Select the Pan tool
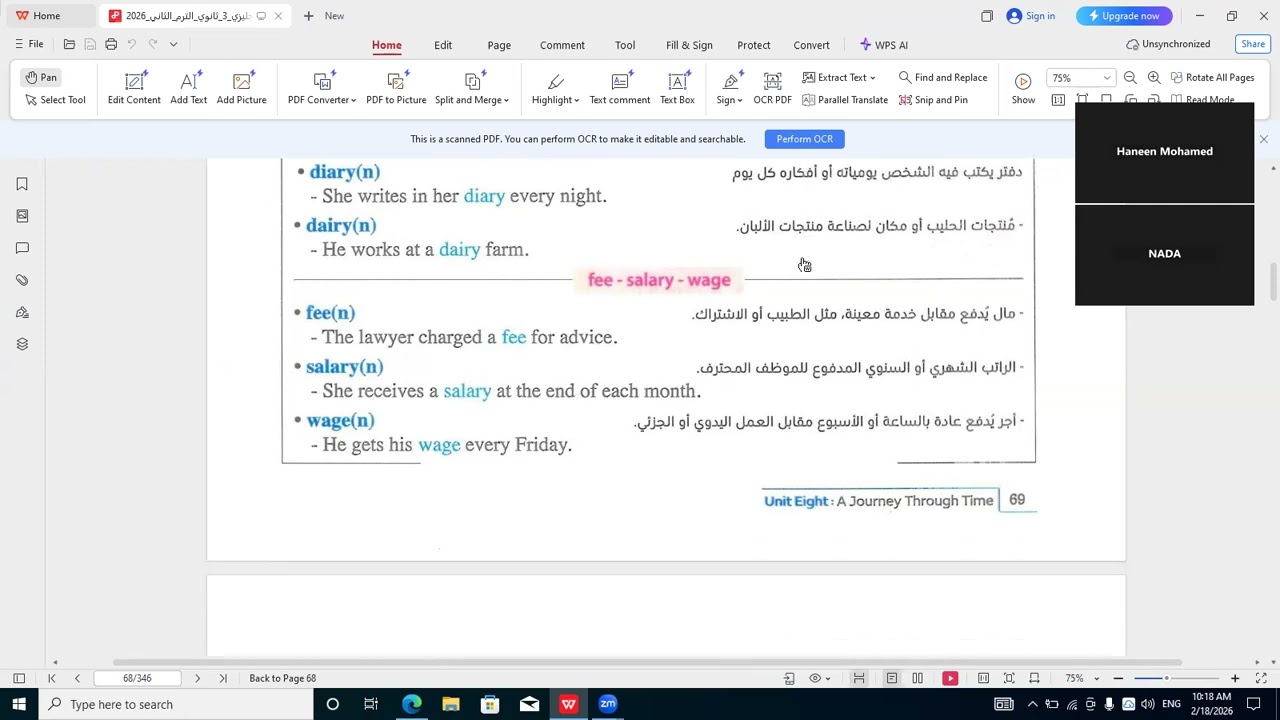 [x=41, y=77]
